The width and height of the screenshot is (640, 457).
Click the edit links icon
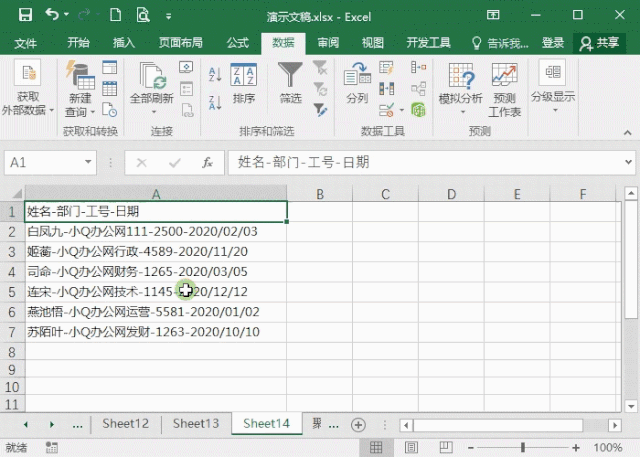click(x=186, y=110)
